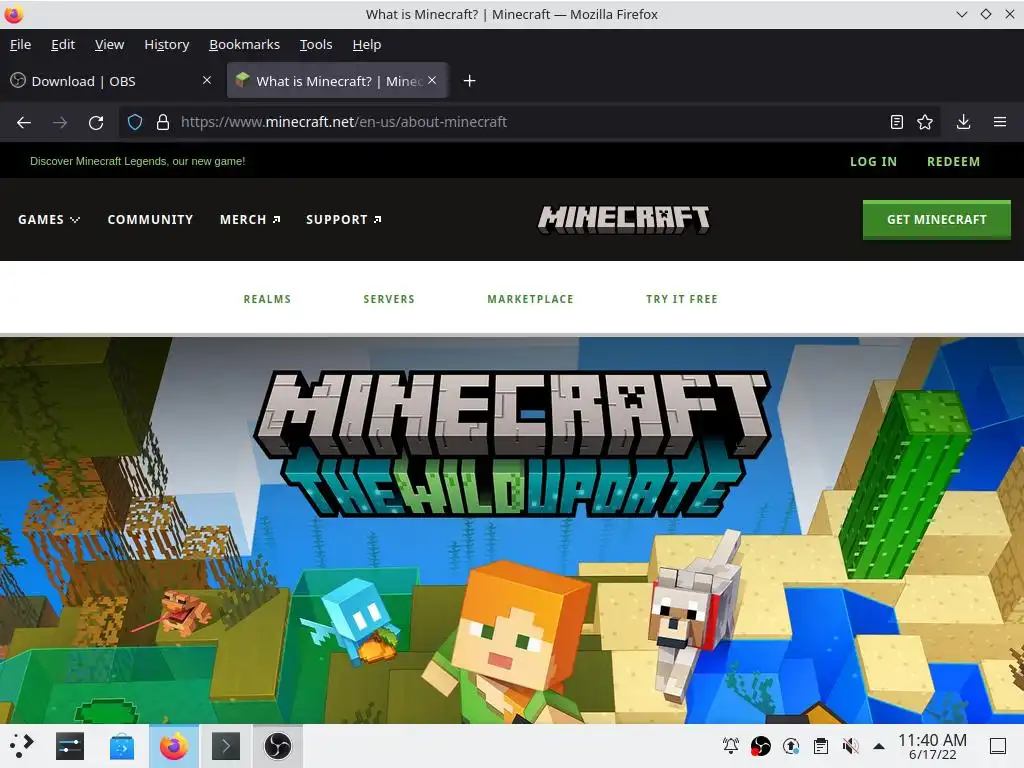Open the updates tray icon
The image size is (1024, 768).
coord(791,746)
